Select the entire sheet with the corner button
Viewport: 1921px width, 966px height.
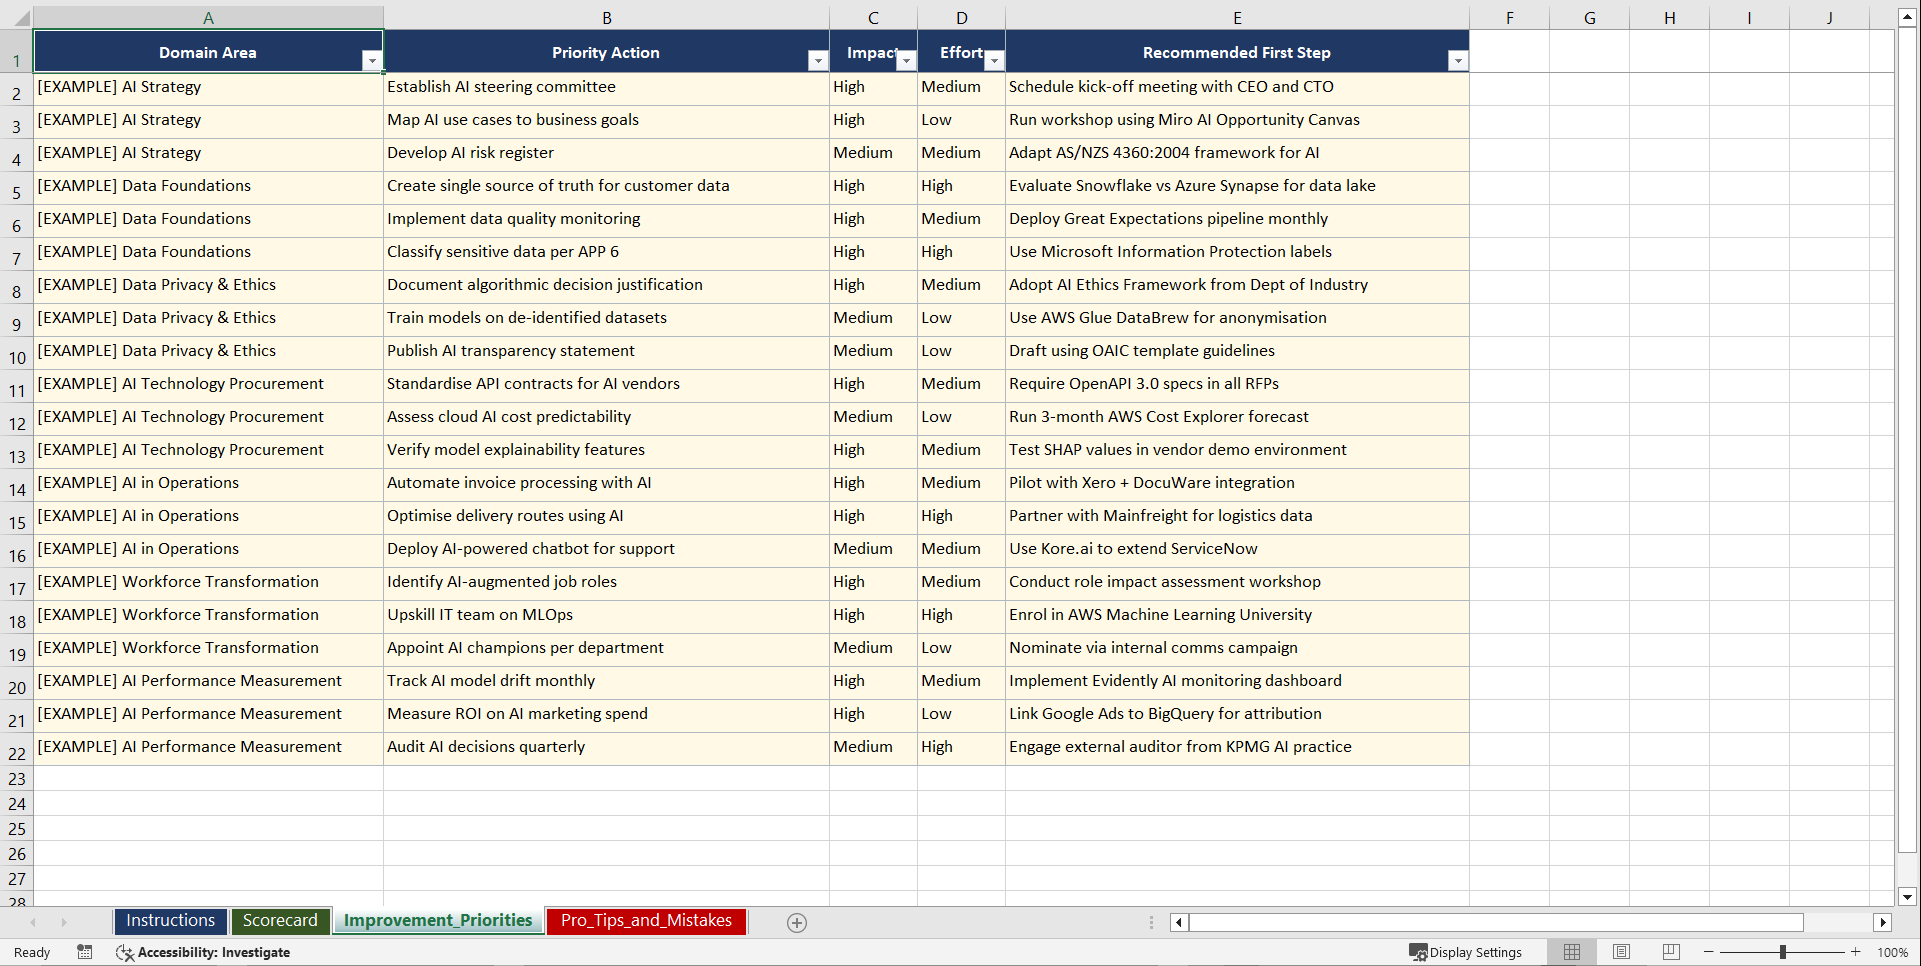coord(18,17)
